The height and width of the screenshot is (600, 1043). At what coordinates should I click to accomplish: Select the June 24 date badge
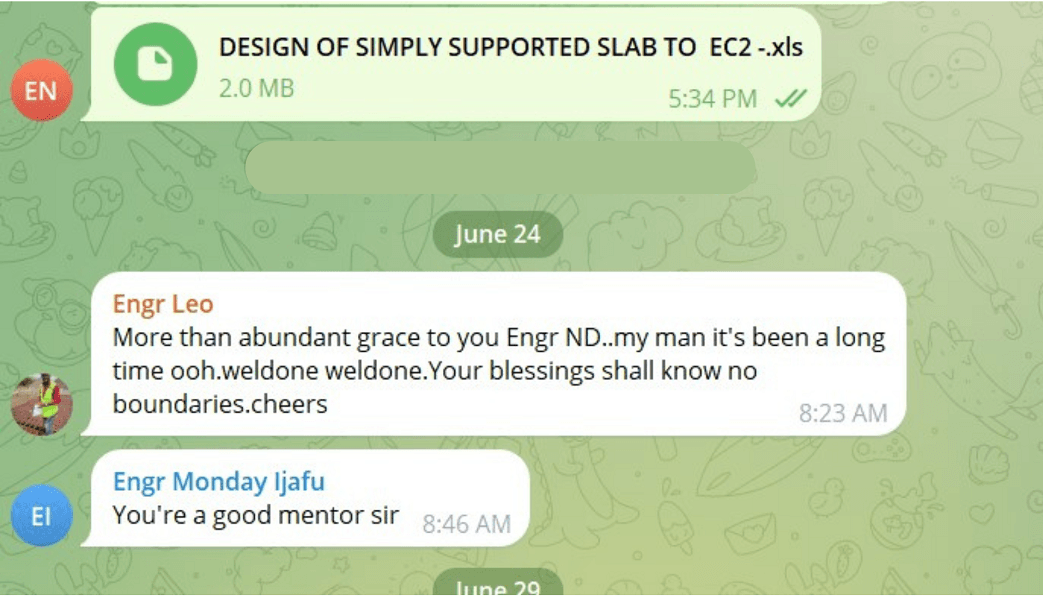coord(498,234)
